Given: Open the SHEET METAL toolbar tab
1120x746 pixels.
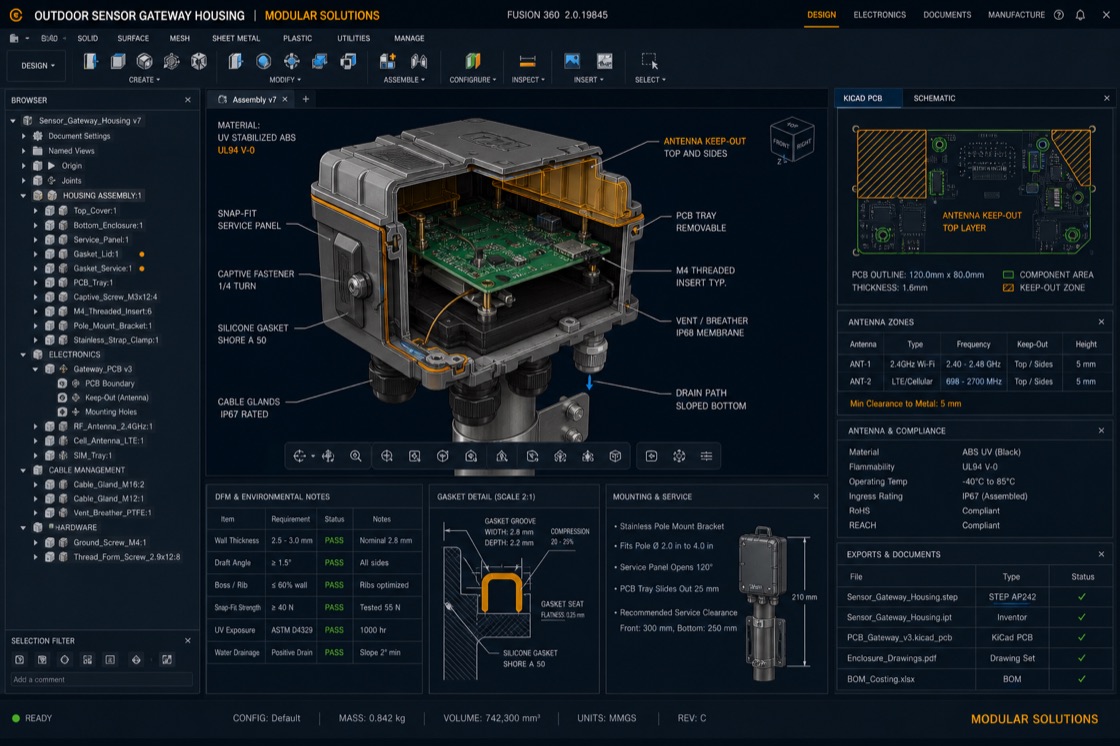Looking at the screenshot, I should (236, 39).
